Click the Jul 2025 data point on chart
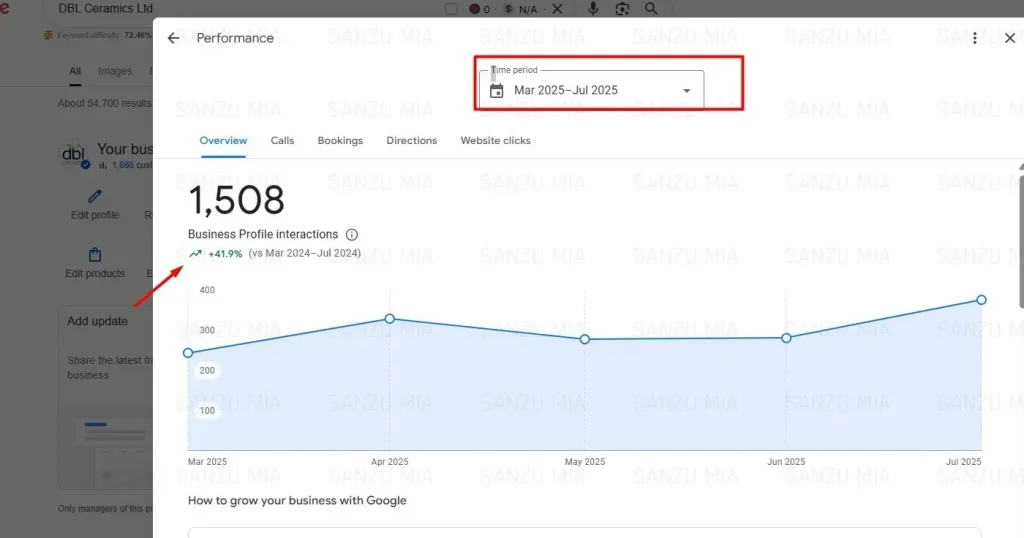 981,300
